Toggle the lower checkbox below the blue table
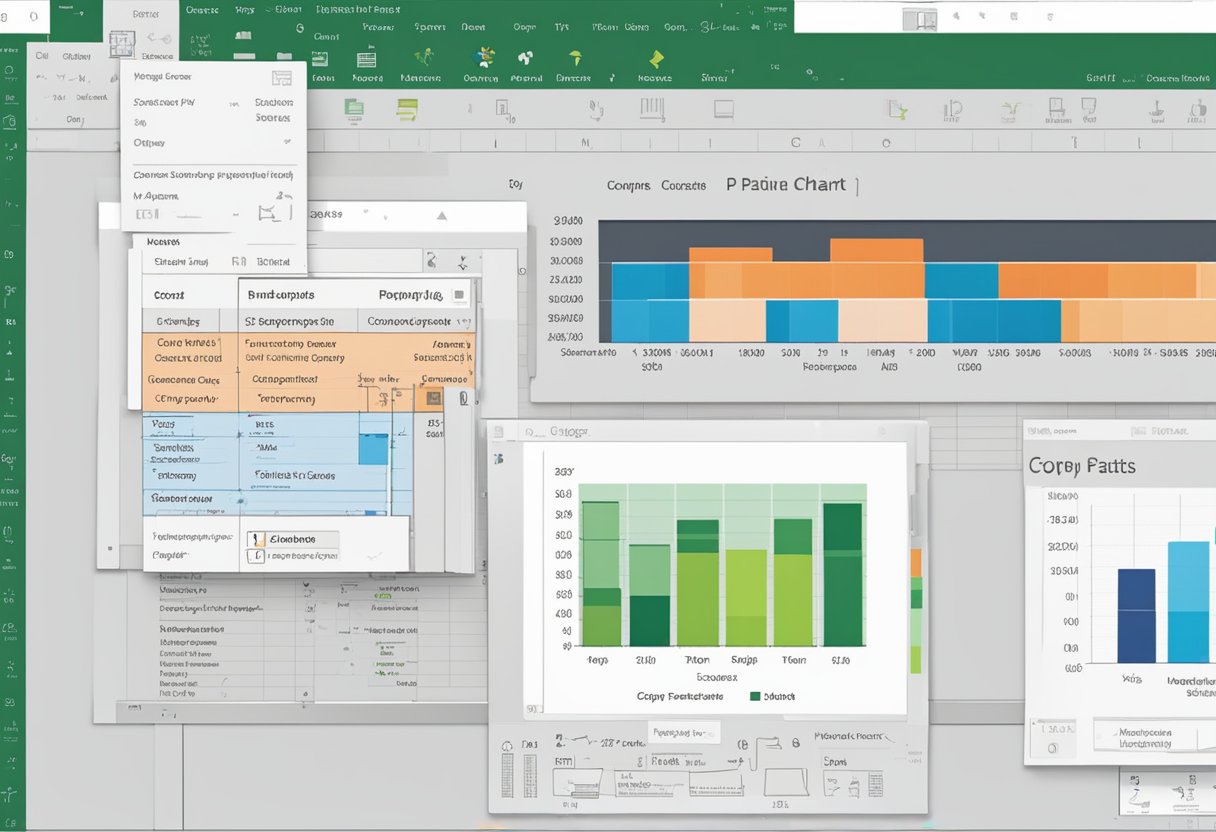This screenshot has height=832, width=1216. [256, 555]
